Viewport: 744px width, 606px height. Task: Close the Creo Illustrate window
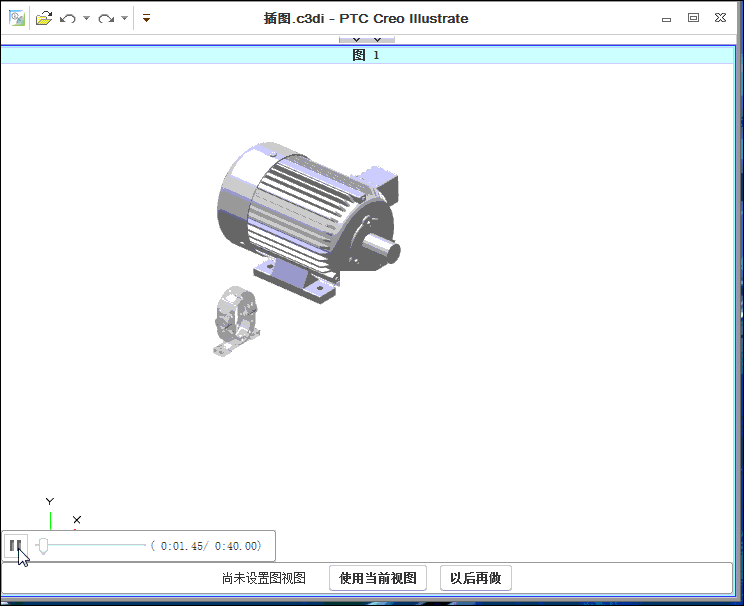pos(720,18)
